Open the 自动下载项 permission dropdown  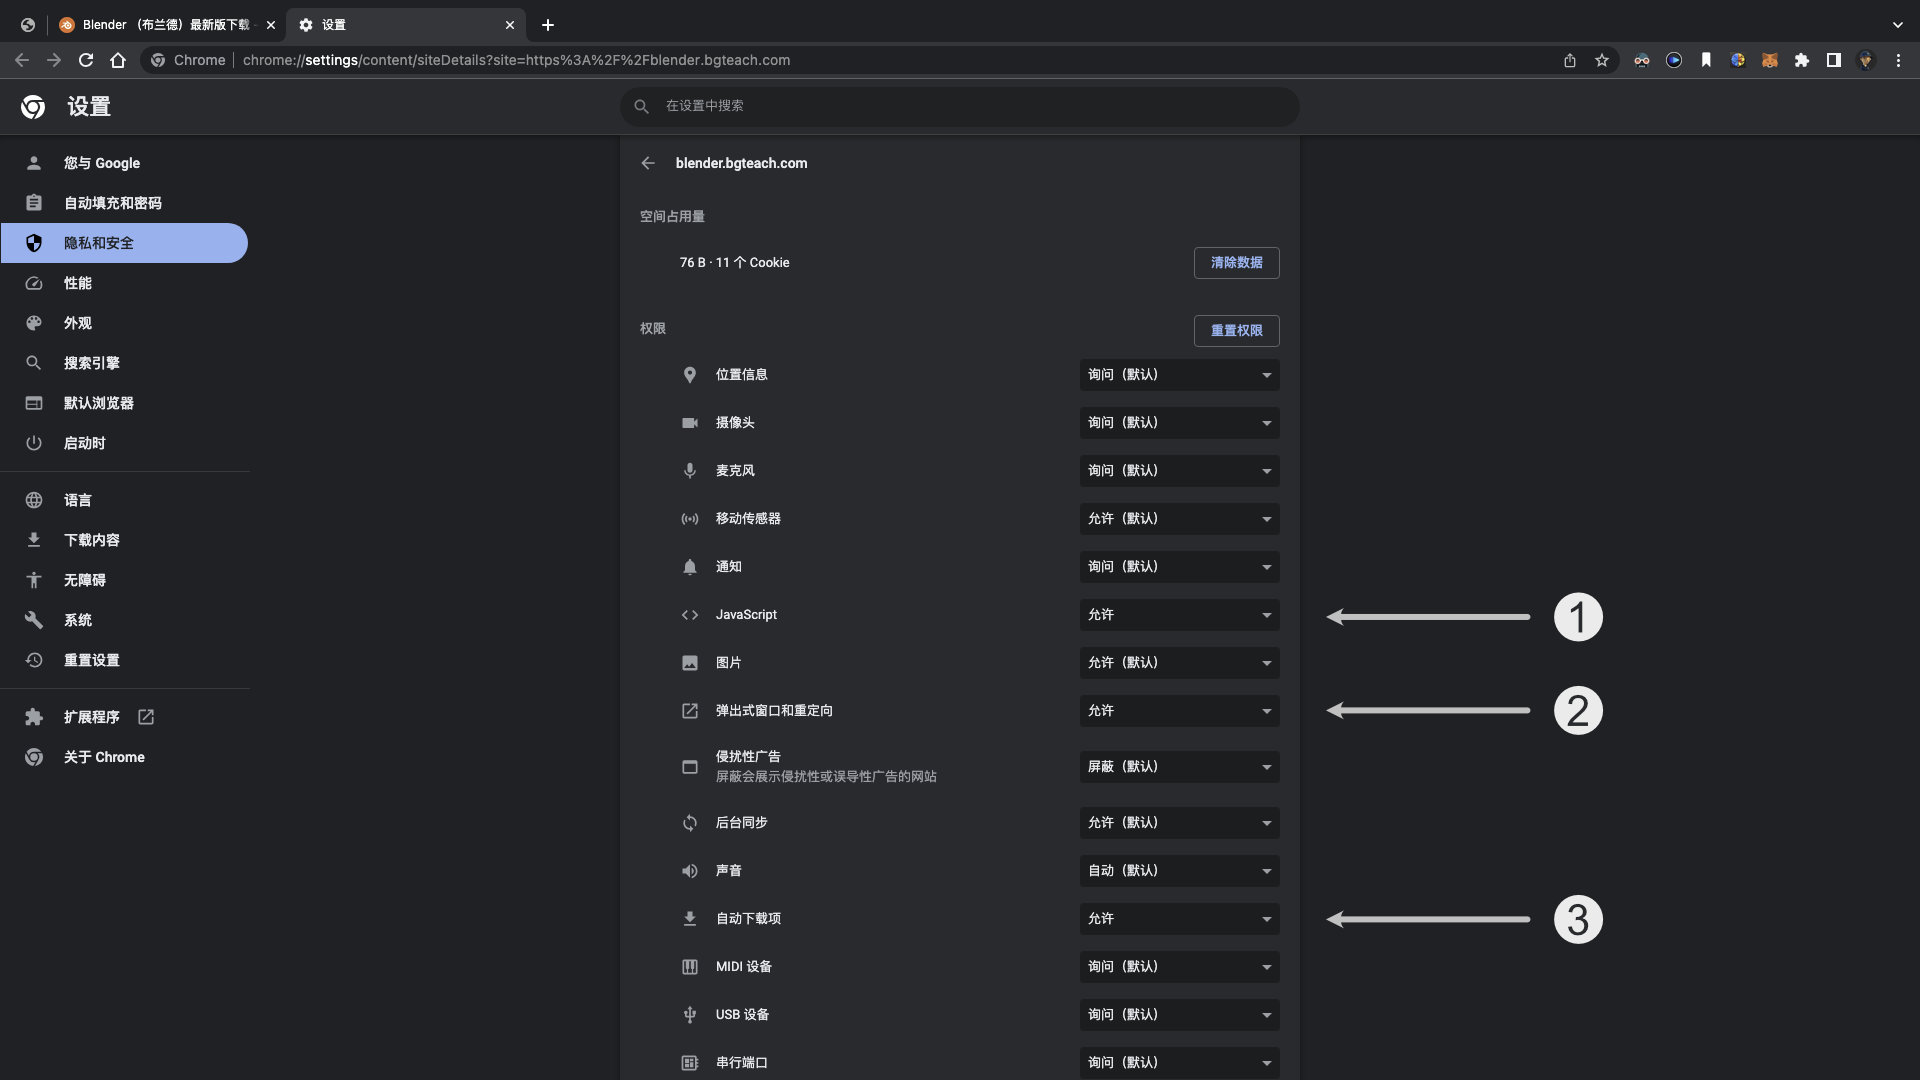coord(1179,919)
